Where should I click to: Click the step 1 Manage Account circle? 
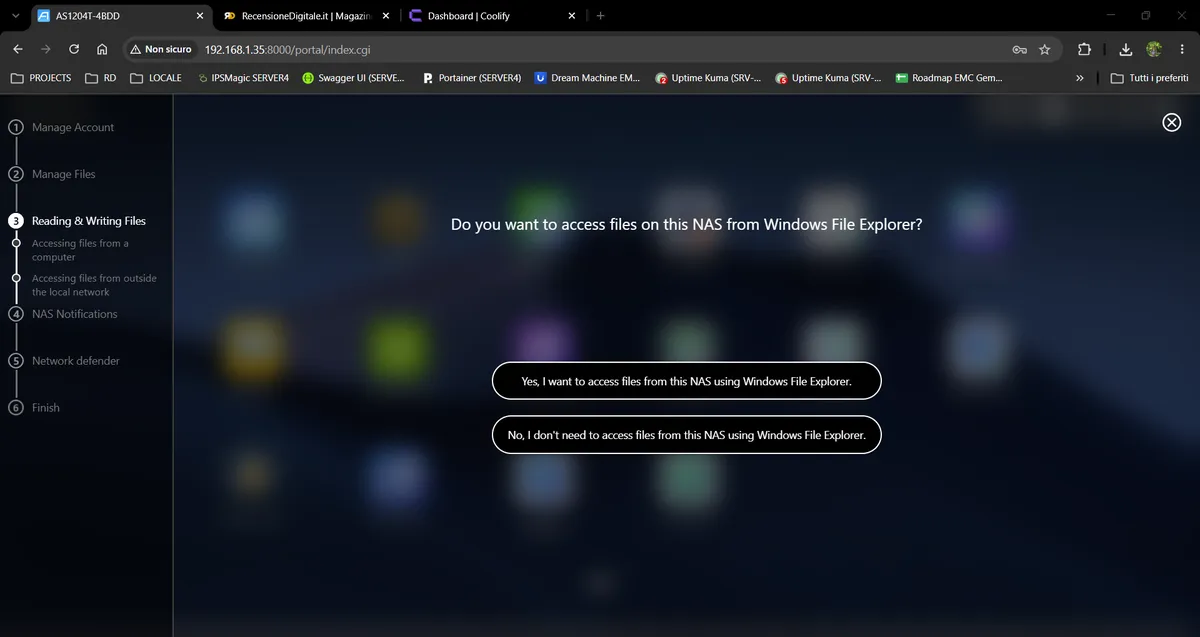click(x=16, y=127)
